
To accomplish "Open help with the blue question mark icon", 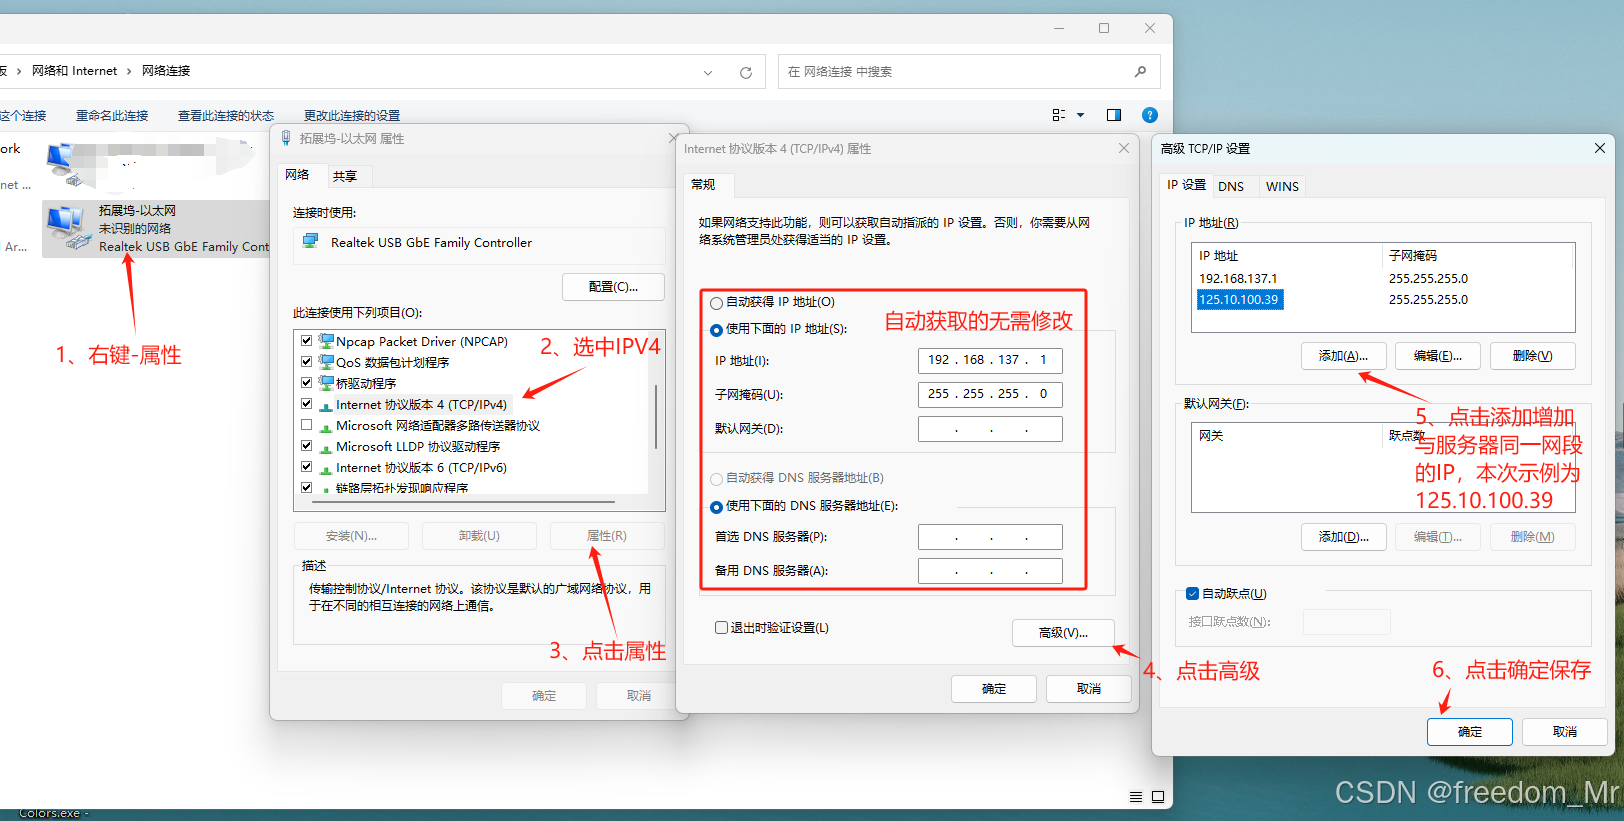I will click(1150, 115).
